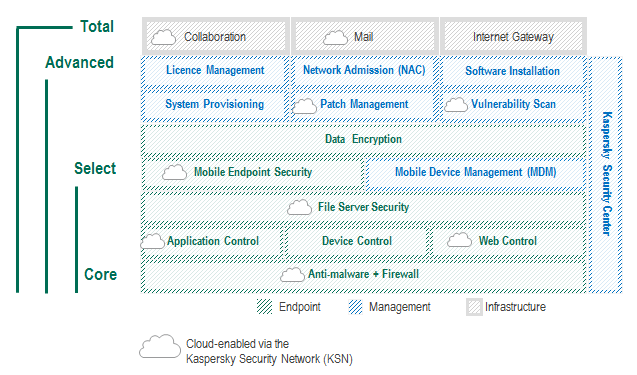The width and height of the screenshot is (637, 375).
Task: Click the File Server Security text
Action: coord(363,207)
